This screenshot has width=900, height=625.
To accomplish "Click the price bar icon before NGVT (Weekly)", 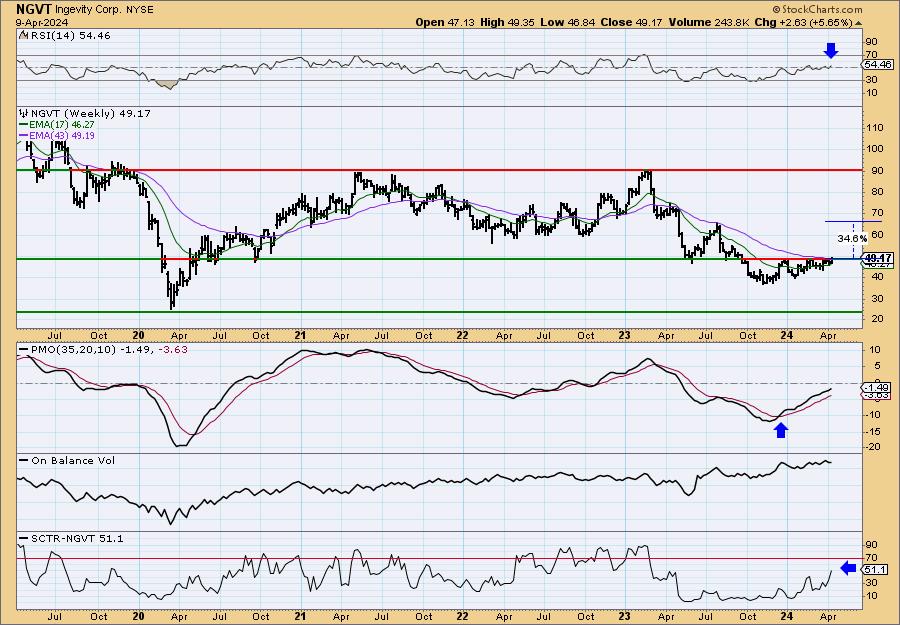I will point(23,113).
